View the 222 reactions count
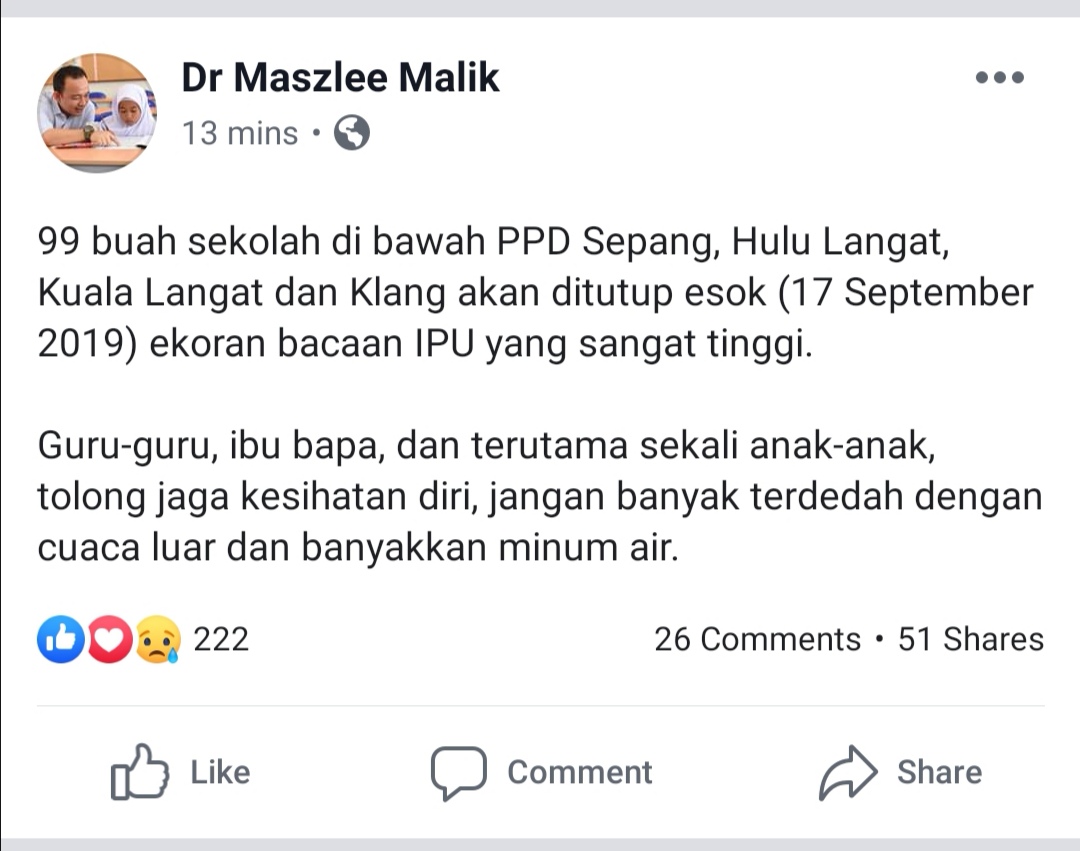Screen dimensions: 1080x851 pos(221,639)
